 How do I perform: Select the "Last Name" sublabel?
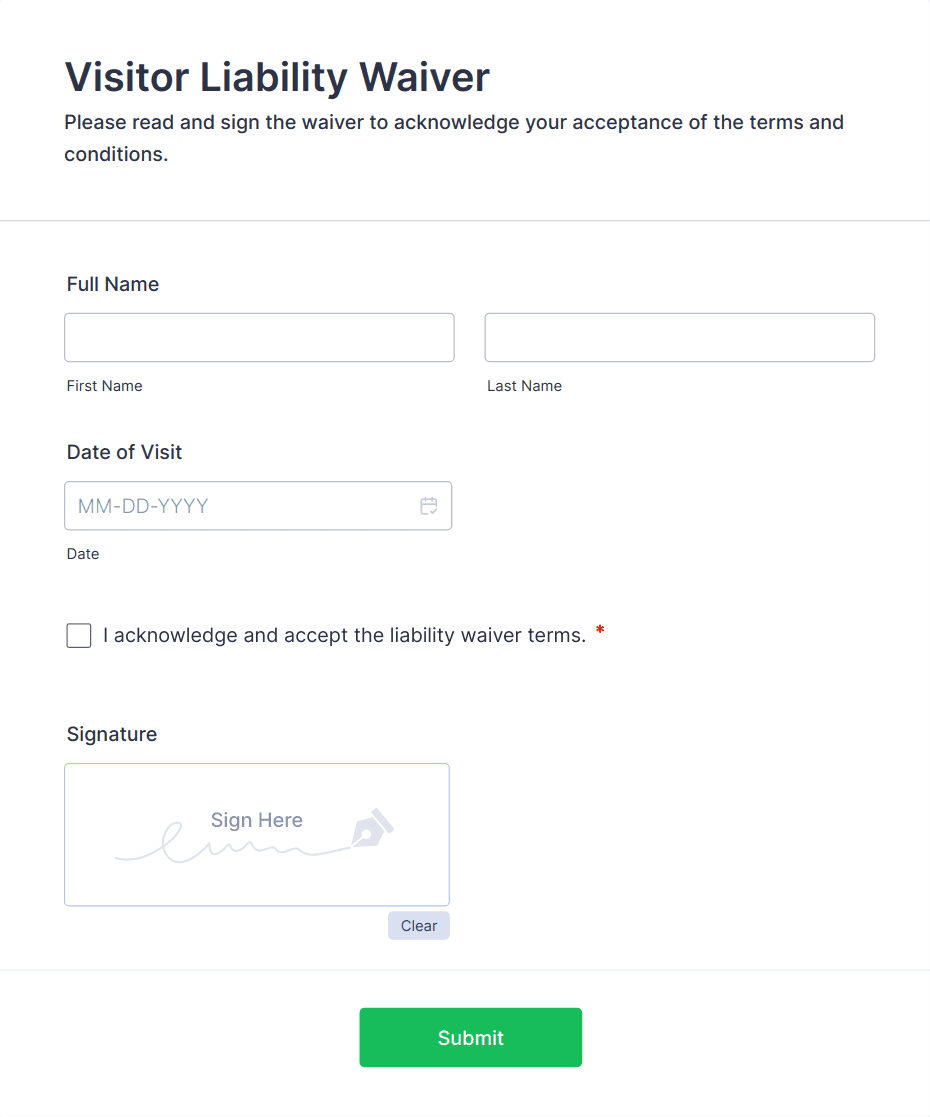point(524,386)
